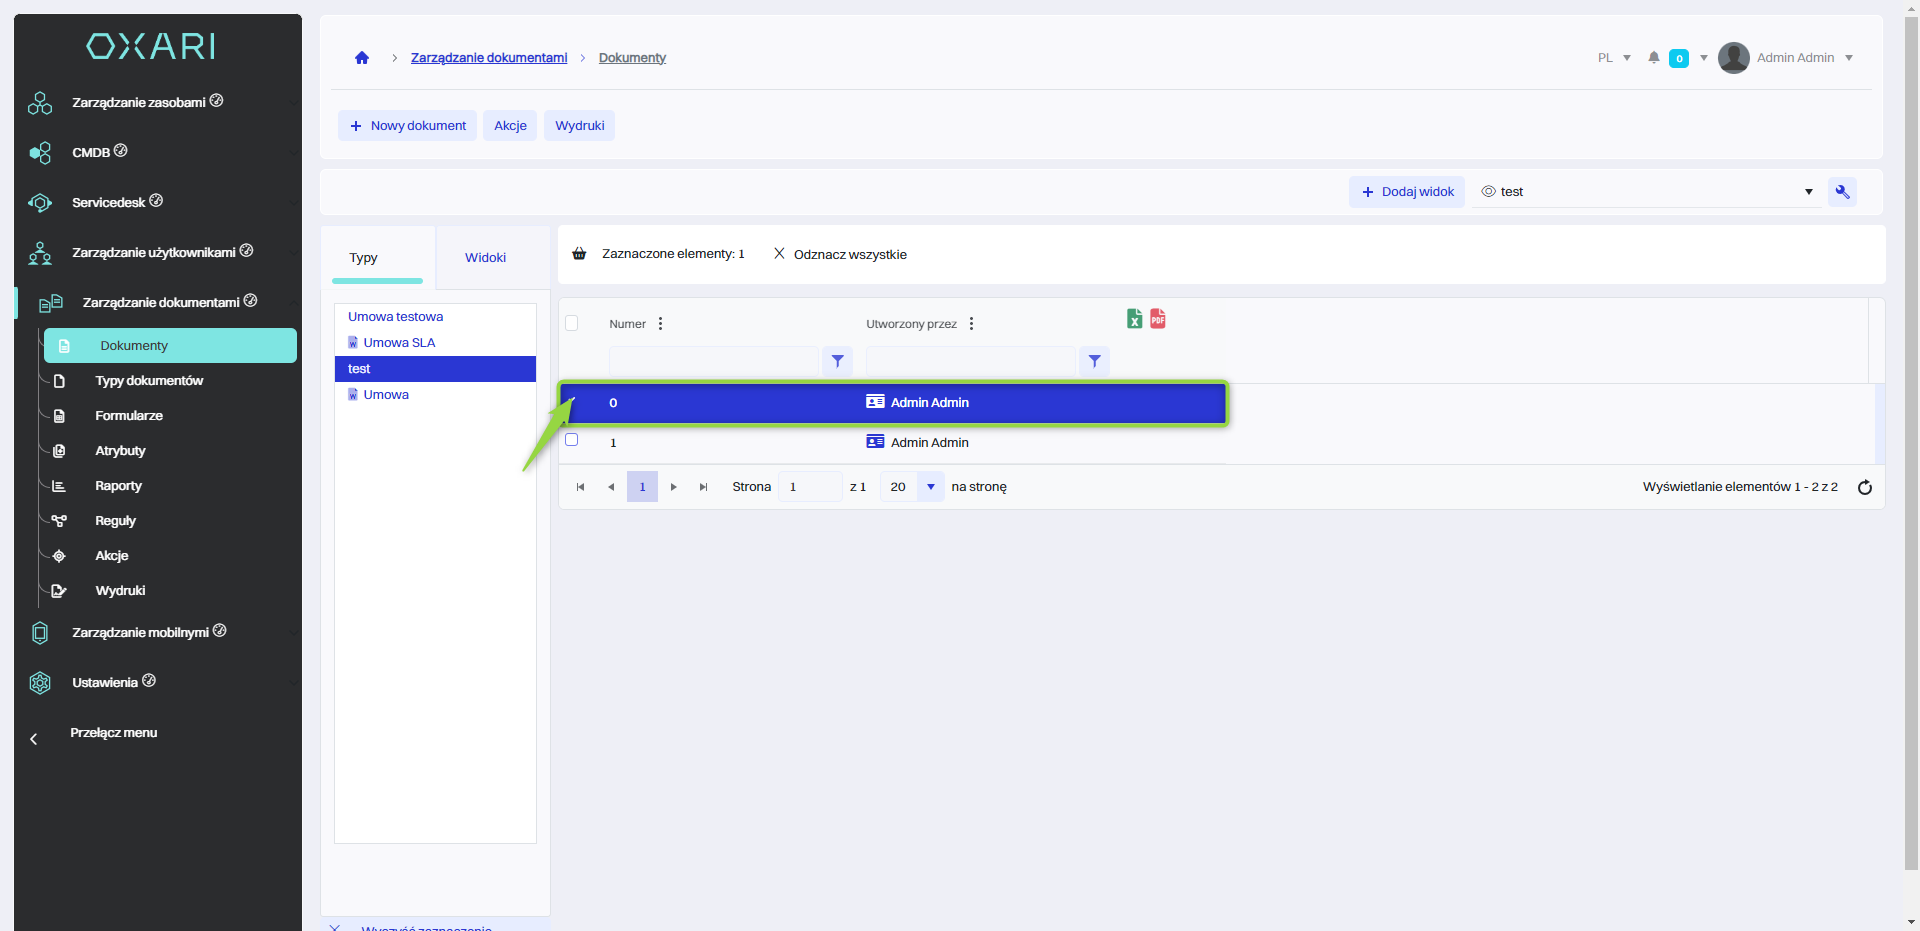This screenshot has width=1920, height=931.
Task: Open Numer column options menu
Action: [x=660, y=324]
